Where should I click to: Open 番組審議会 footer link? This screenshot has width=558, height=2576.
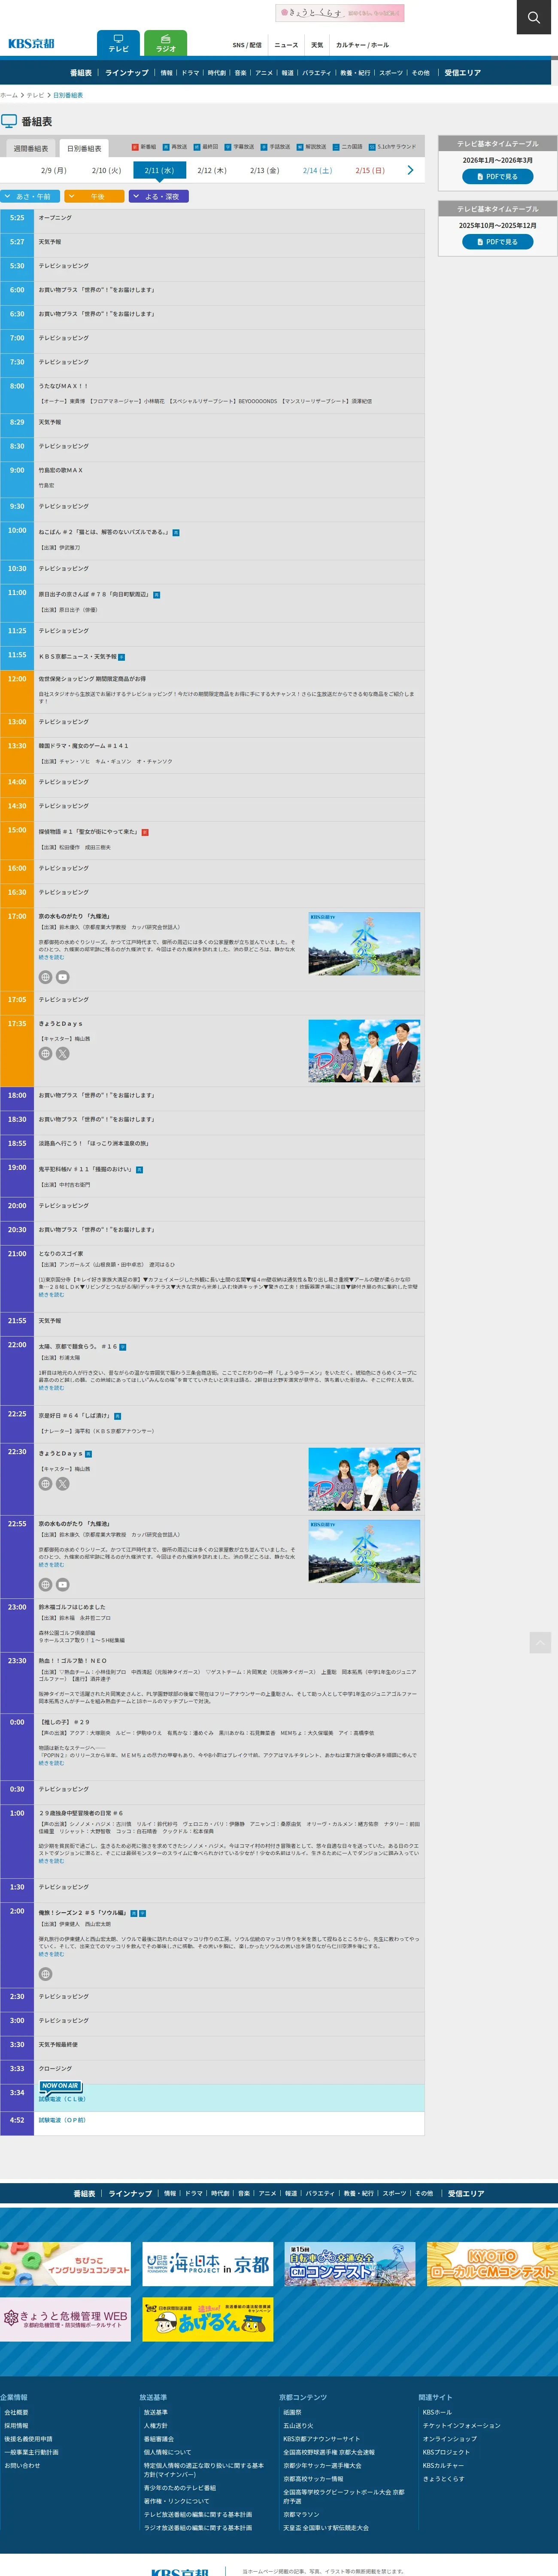tap(159, 2438)
